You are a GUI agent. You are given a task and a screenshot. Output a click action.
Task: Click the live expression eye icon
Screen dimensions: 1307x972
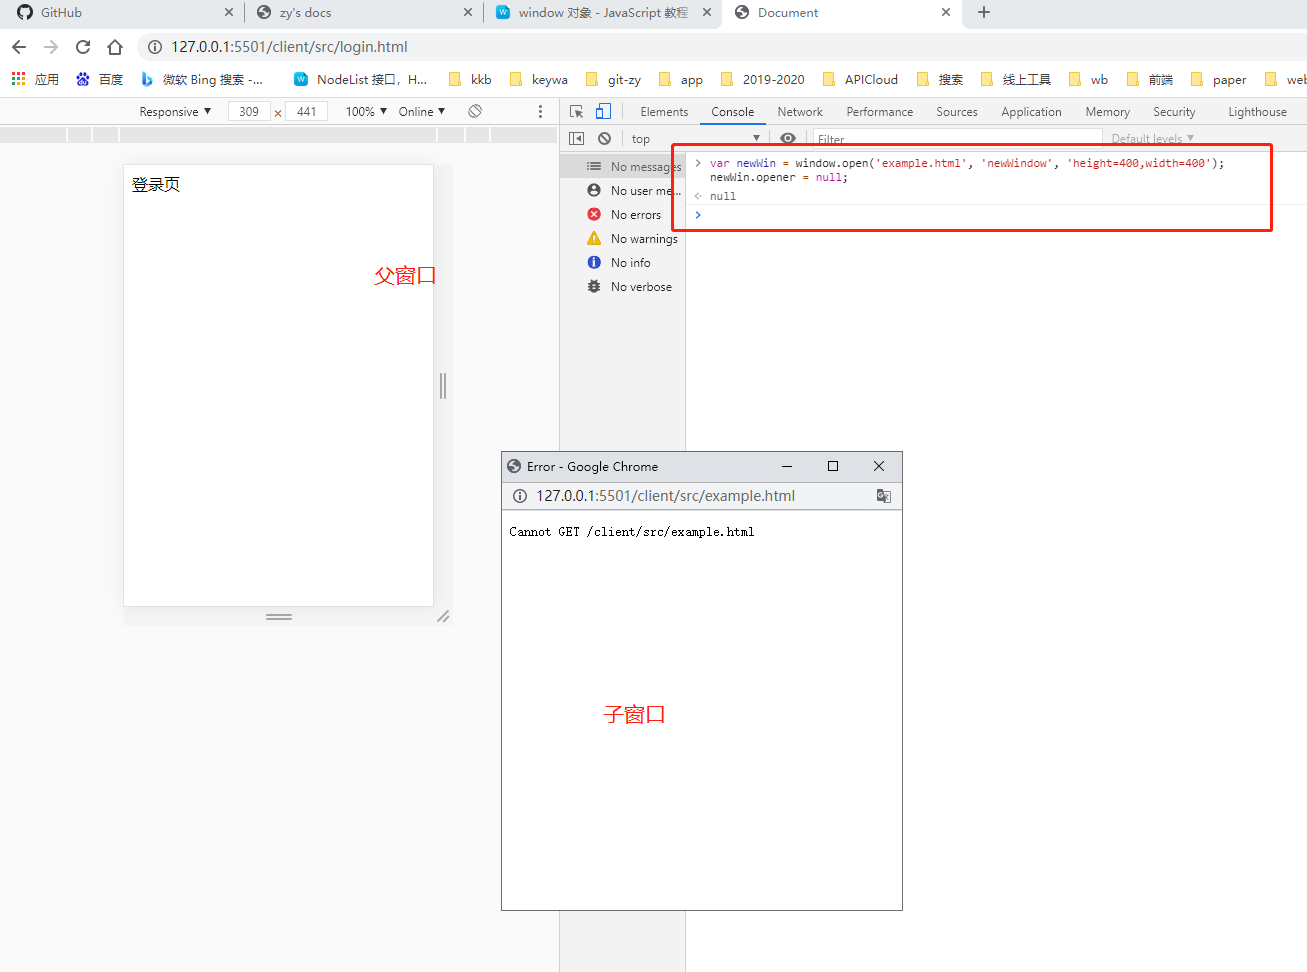[x=788, y=139]
